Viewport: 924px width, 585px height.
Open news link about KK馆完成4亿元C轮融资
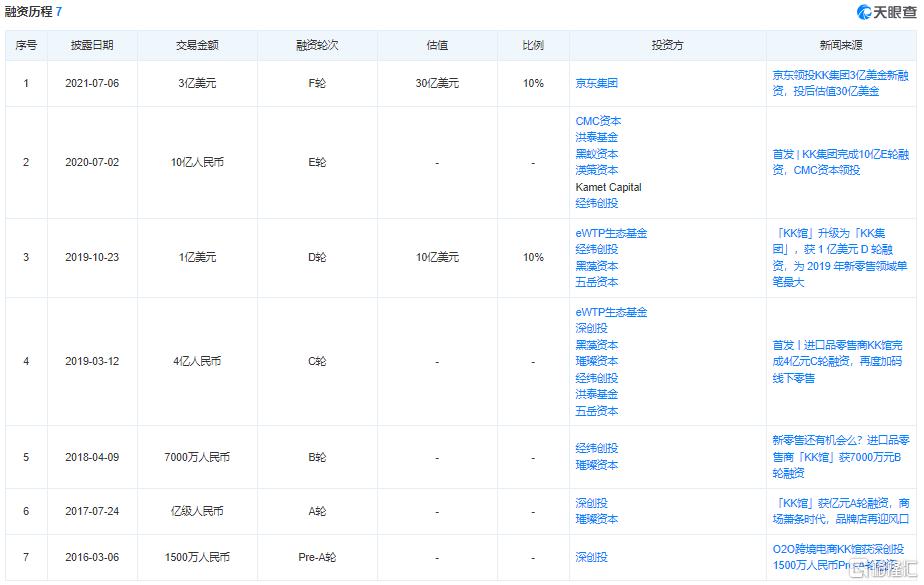pyautogui.click(x=837, y=361)
